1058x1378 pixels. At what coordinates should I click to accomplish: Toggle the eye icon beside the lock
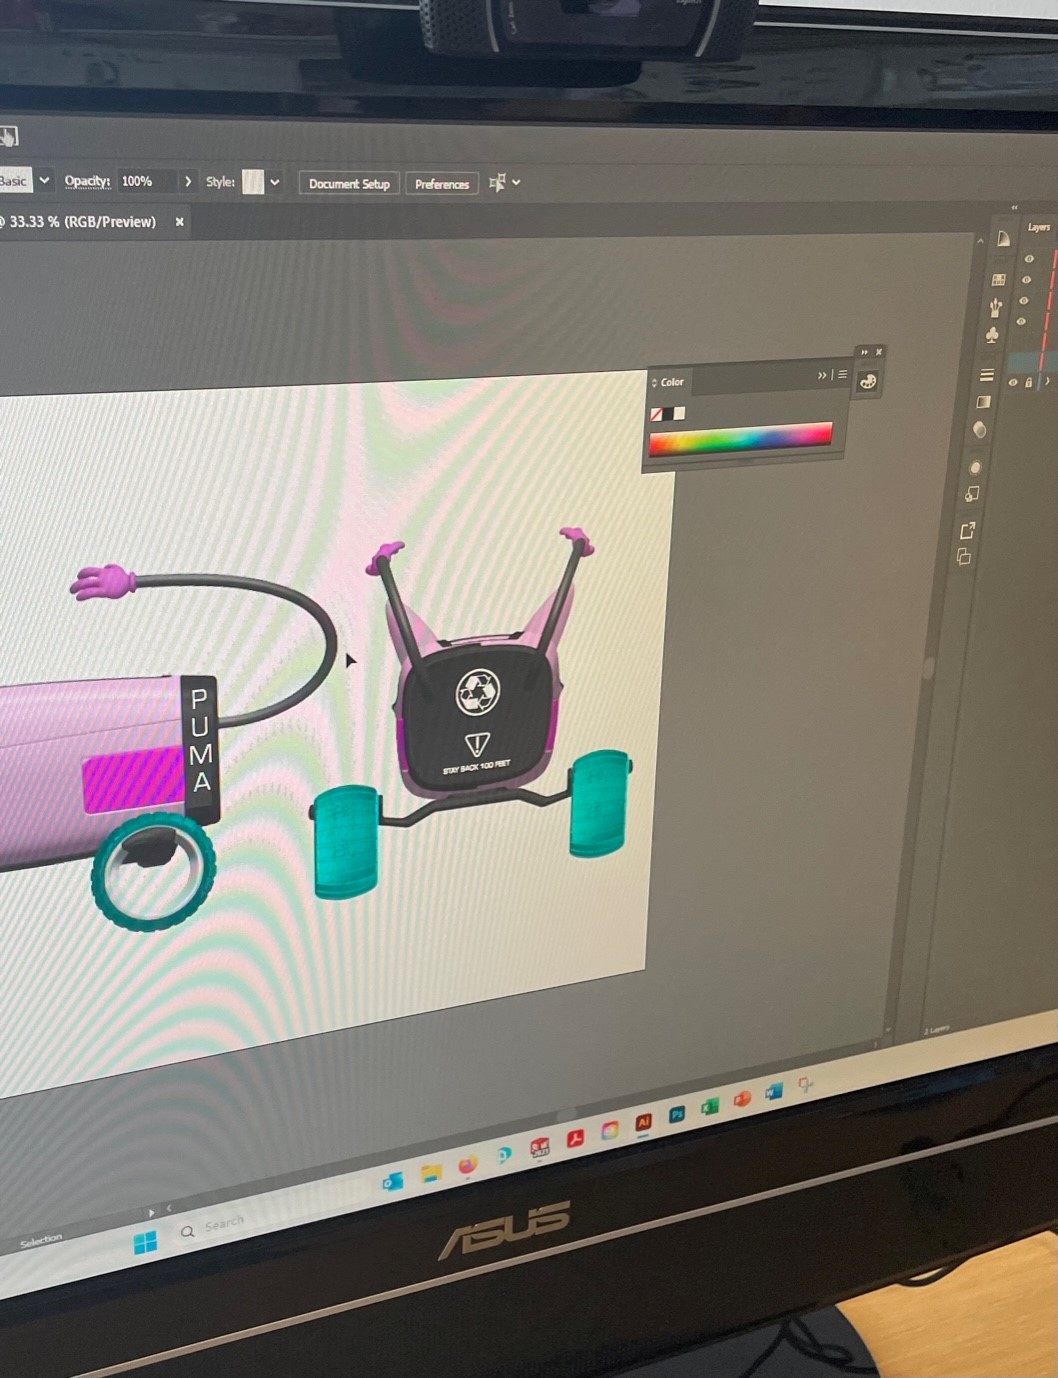(x=1013, y=382)
